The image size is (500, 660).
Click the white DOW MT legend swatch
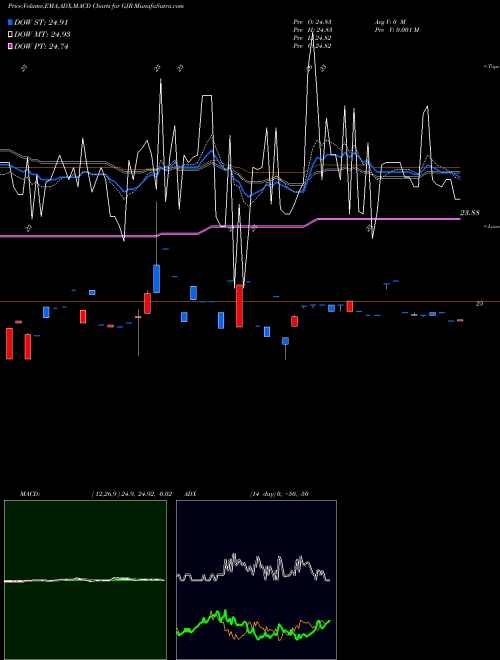pos(11,35)
